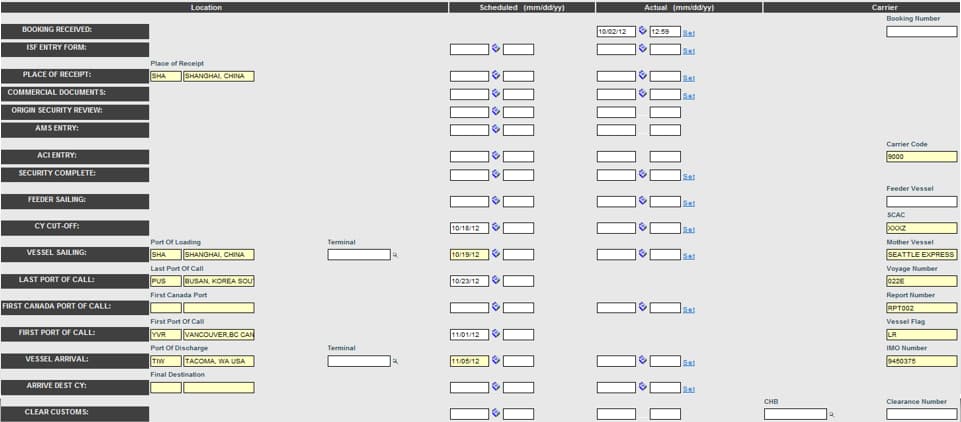Open scheduled date picker for Vessel Arrival

pos(496,361)
